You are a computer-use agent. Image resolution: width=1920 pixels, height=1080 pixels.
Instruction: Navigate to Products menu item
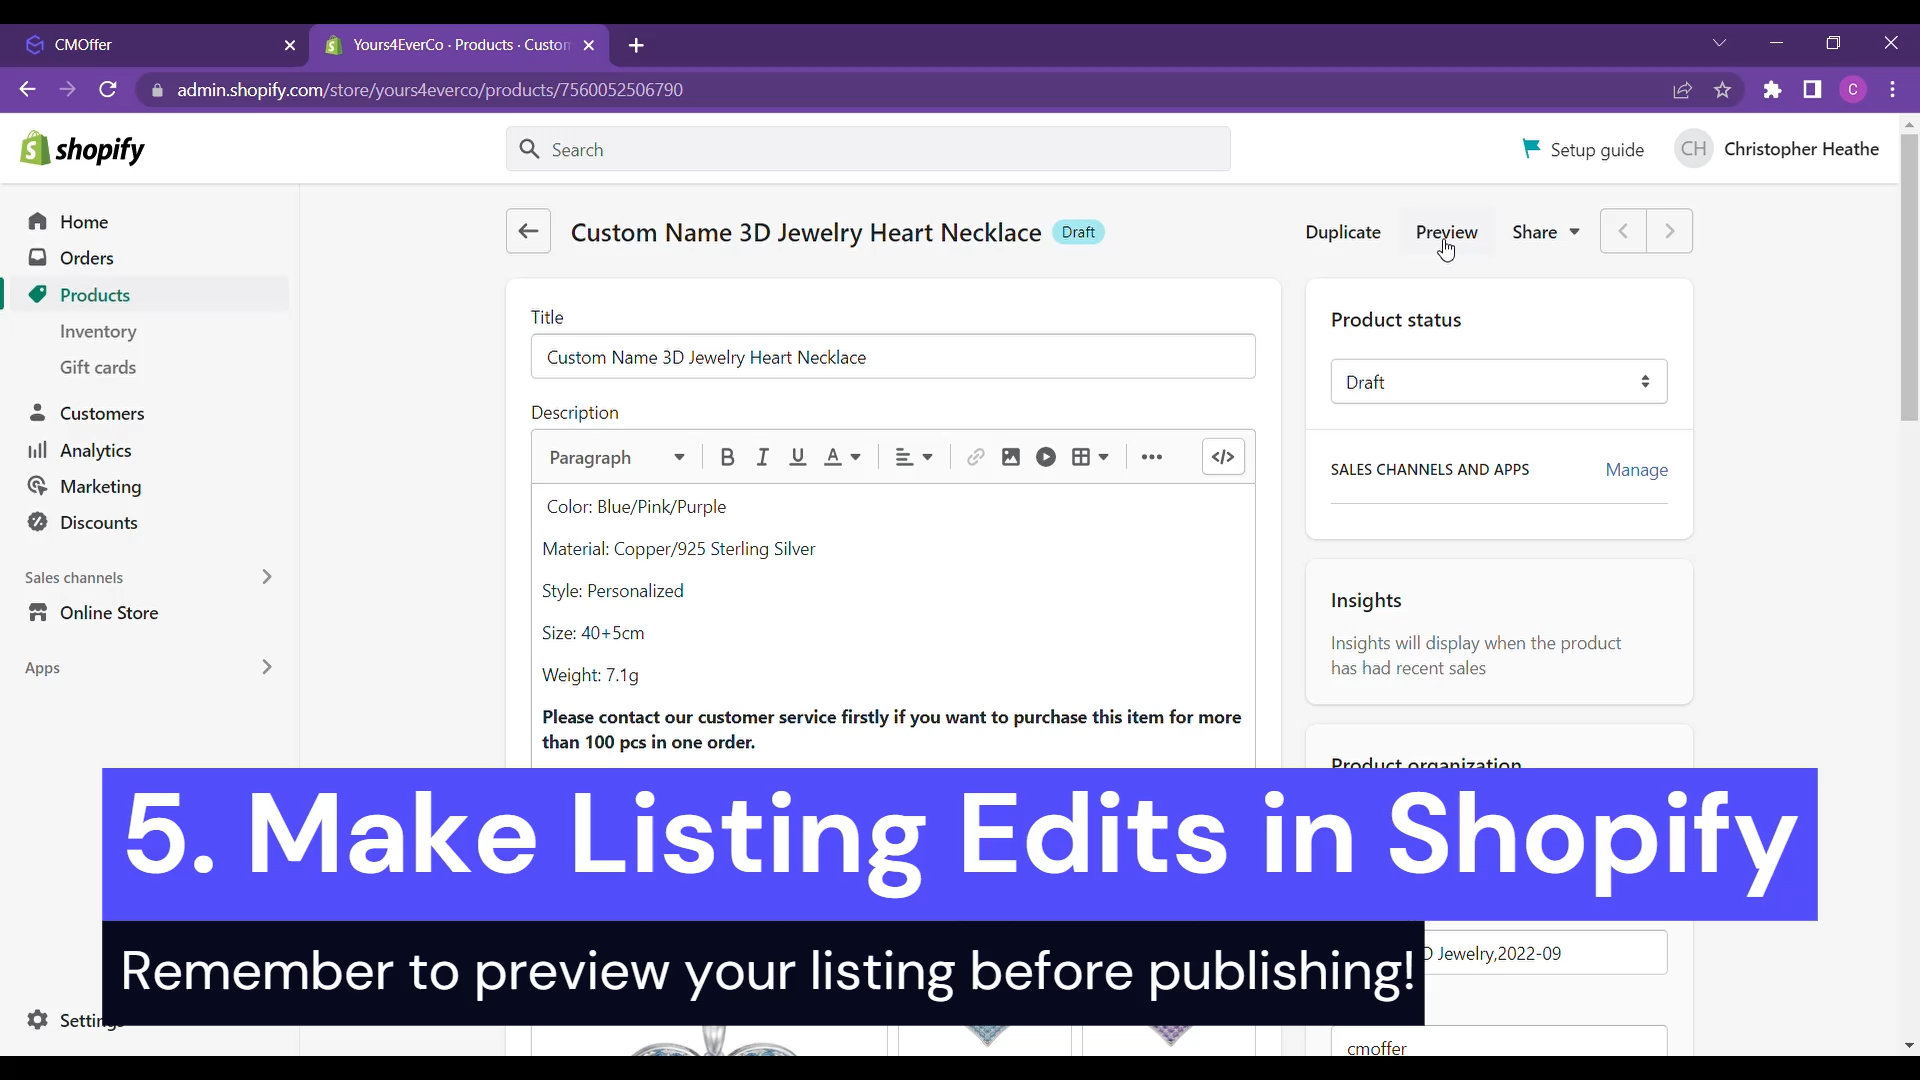94,294
